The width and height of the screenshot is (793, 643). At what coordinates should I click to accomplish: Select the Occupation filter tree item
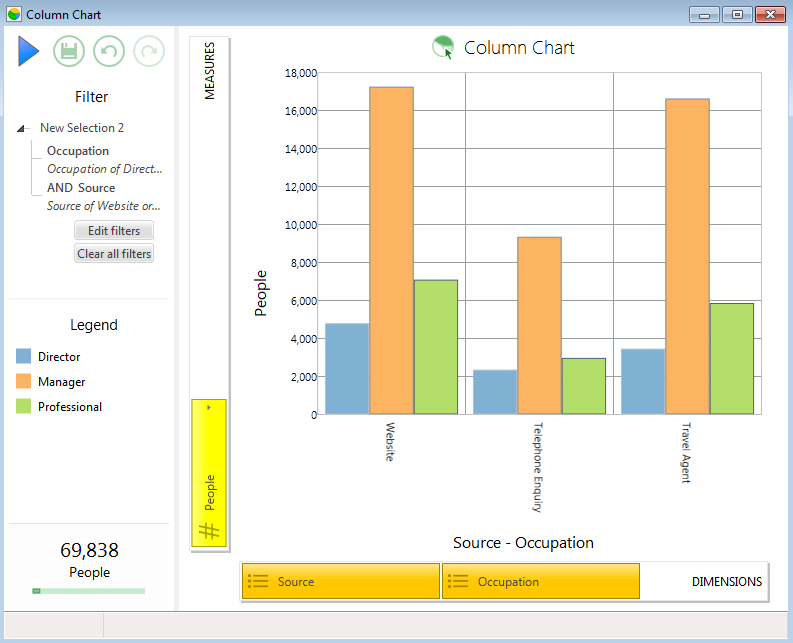(x=78, y=151)
